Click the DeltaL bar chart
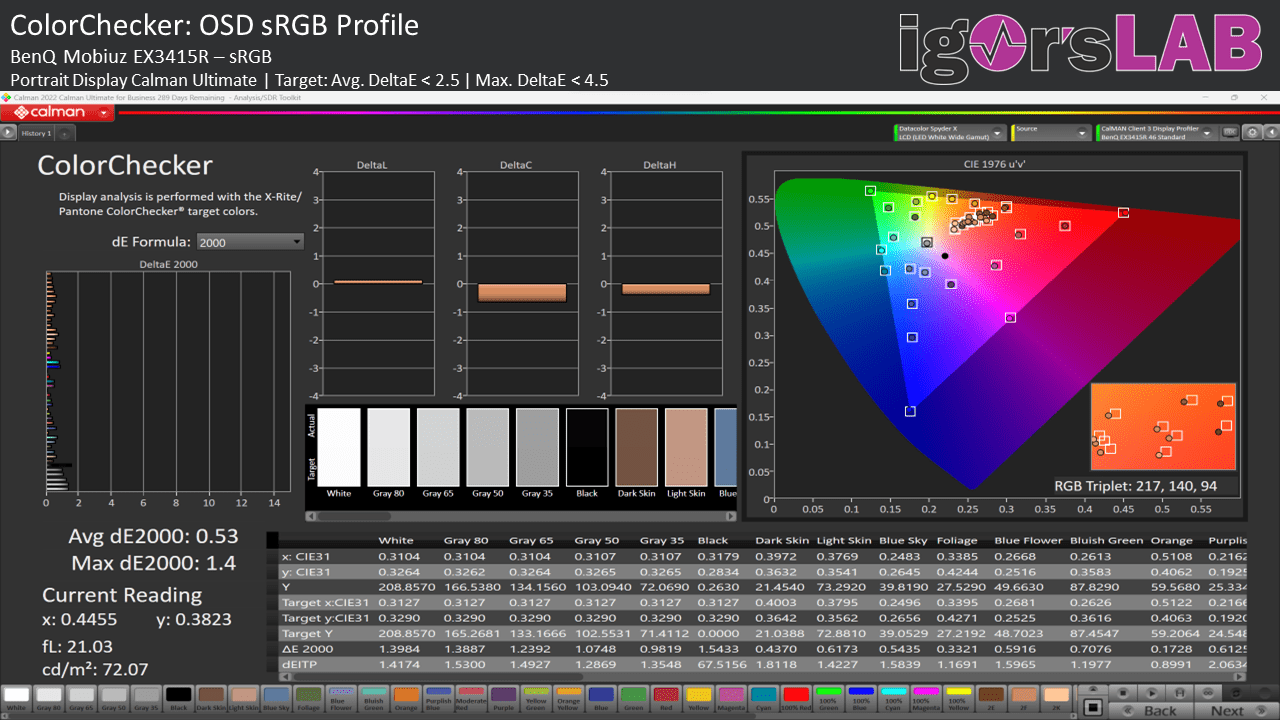Screen dimensions: 1280x720 tap(378, 283)
